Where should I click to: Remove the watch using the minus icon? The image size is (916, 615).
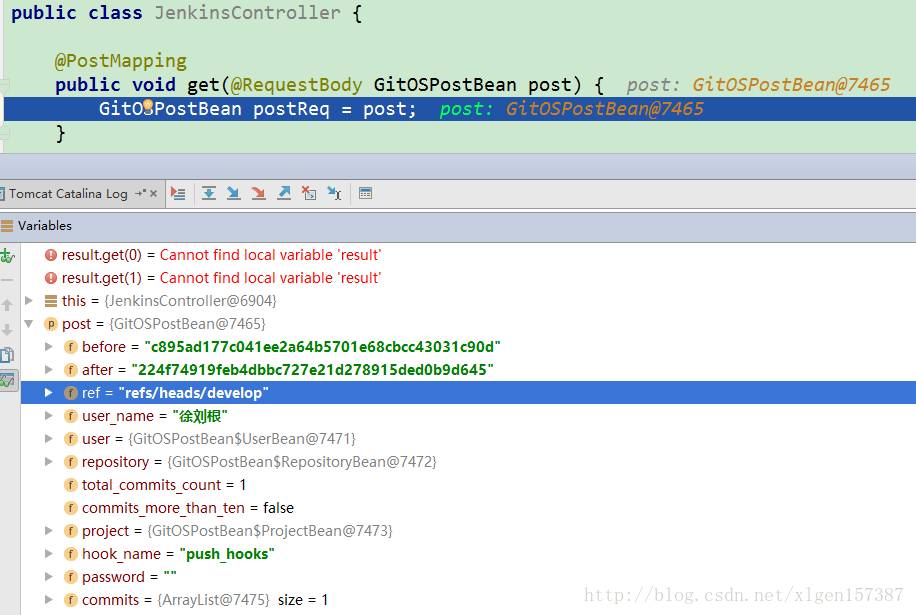pos(7,280)
